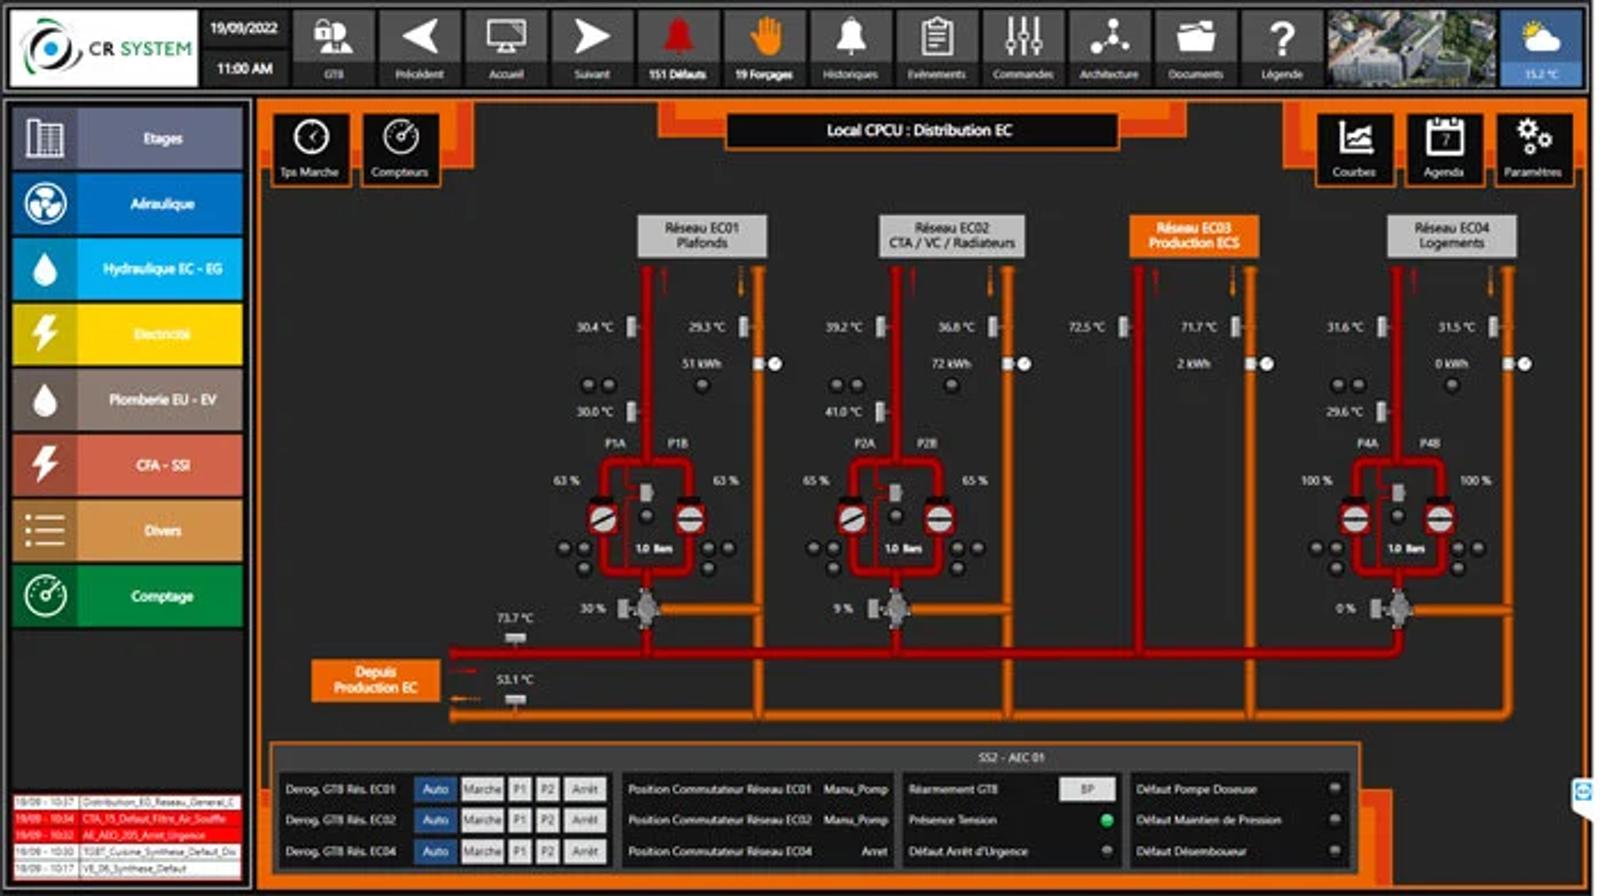This screenshot has width=1600, height=896.
Task: Go forward with the Suivant arrow
Action: 592,47
